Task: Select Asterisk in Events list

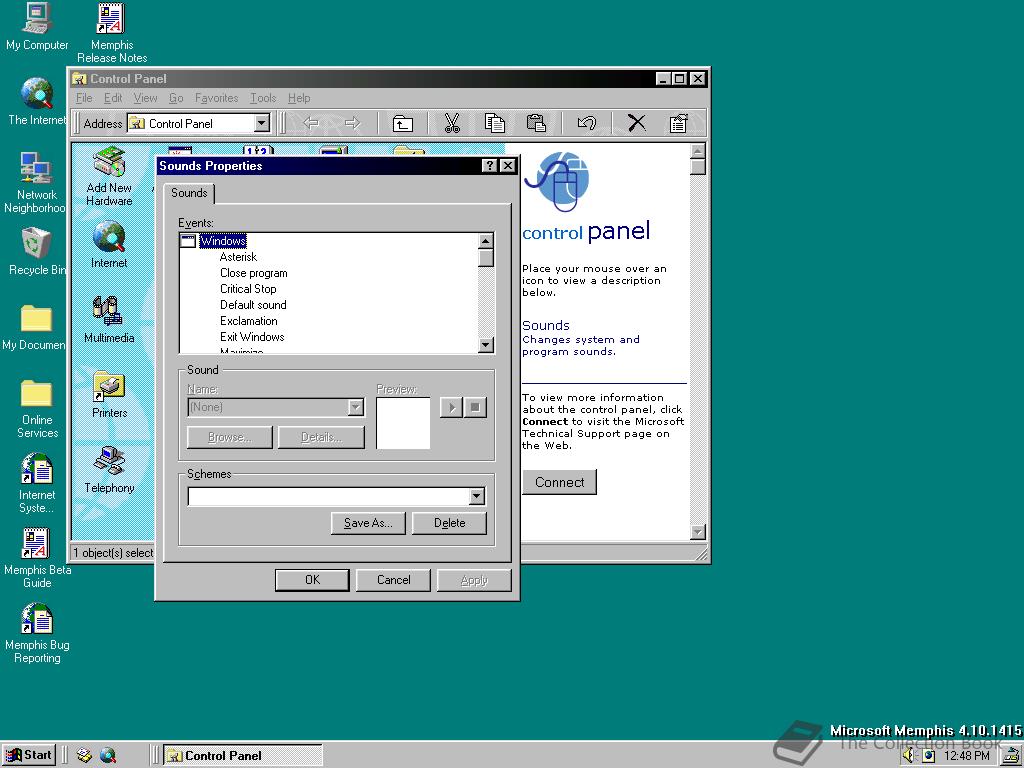Action: tap(238, 257)
